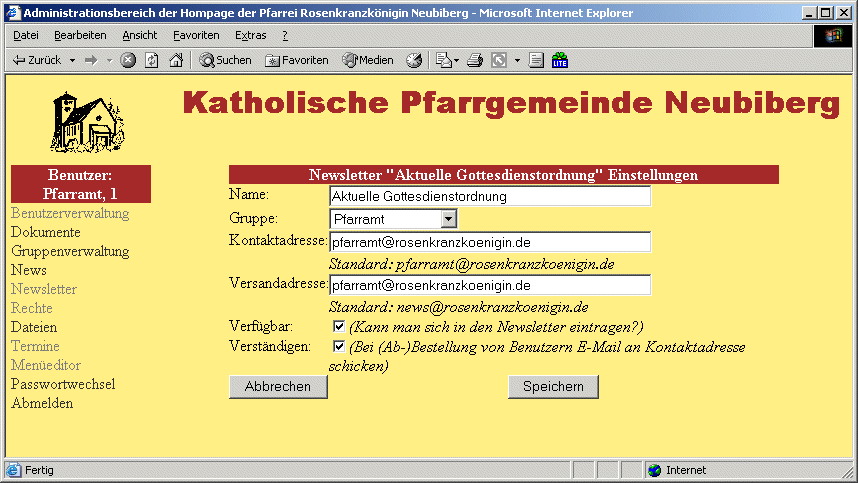Click the fullscreen/size toolbar icon
This screenshot has width=858, height=483.
tap(499, 60)
